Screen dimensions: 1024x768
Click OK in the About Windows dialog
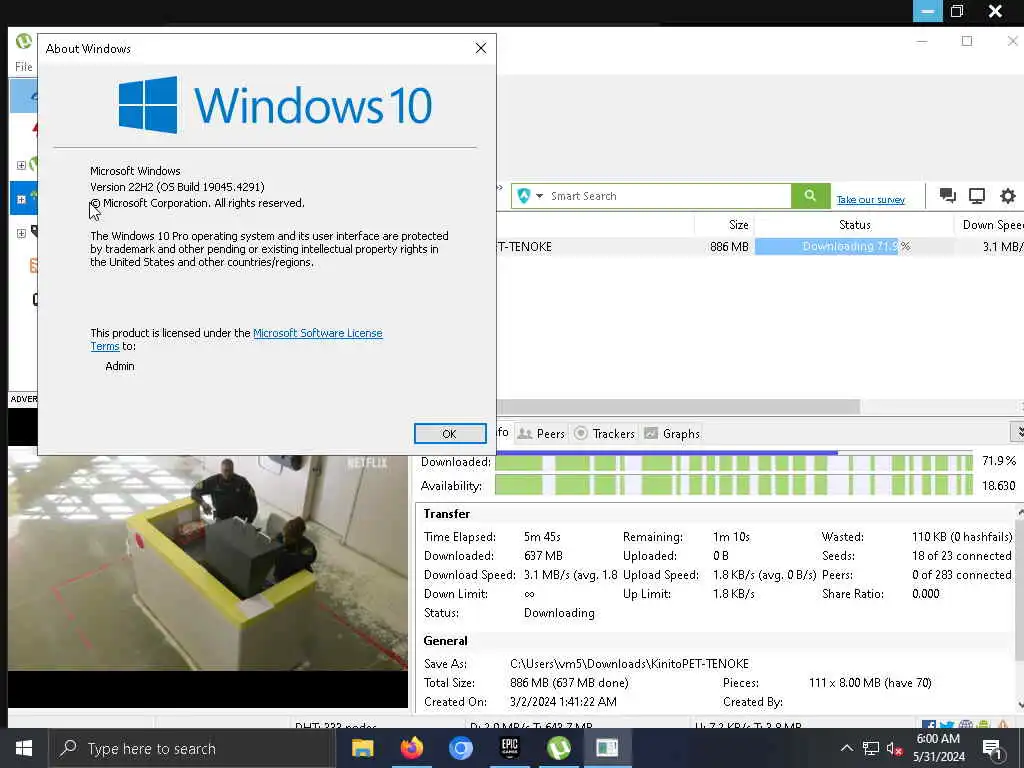450,434
